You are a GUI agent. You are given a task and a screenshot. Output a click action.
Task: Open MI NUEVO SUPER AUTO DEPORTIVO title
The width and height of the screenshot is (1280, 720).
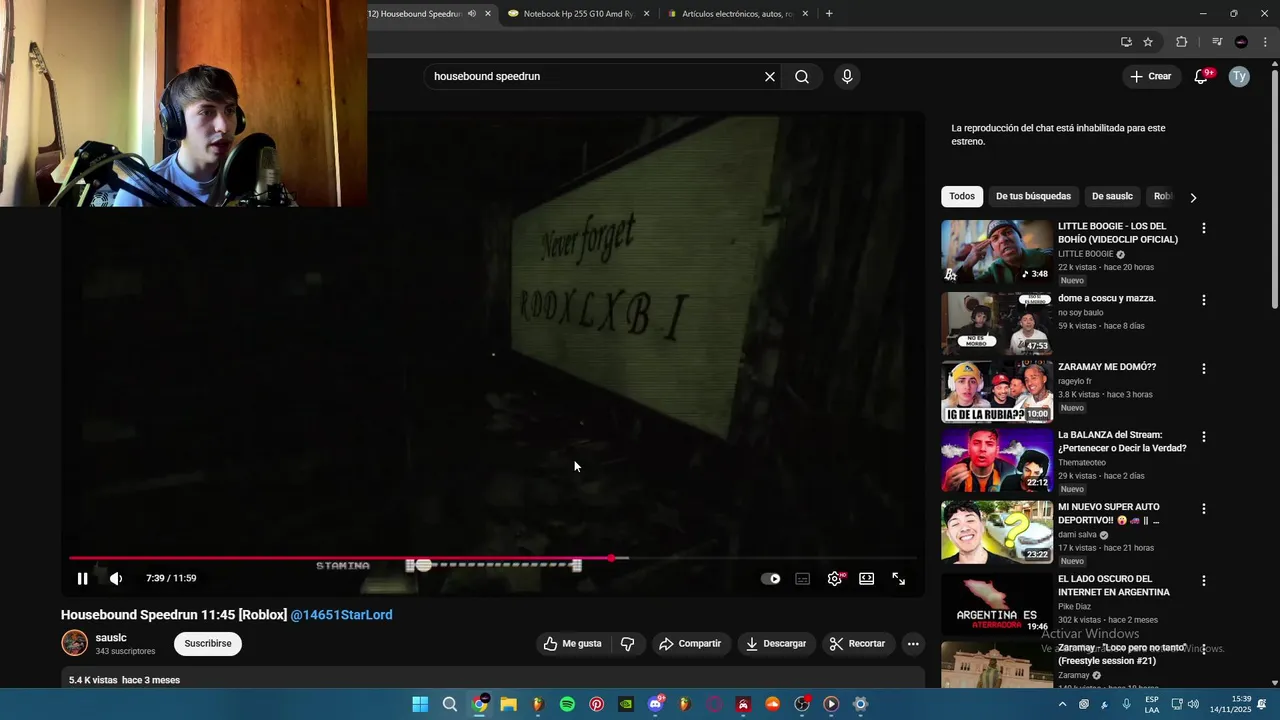(1109, 513)
